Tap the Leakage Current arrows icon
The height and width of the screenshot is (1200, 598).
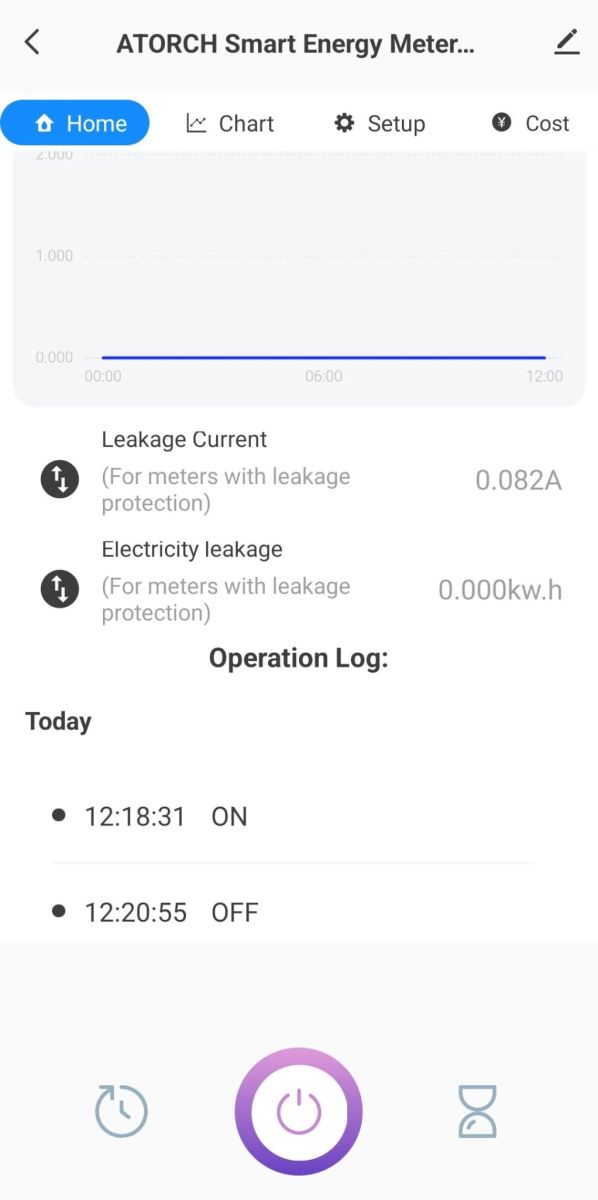pos(59,479)
